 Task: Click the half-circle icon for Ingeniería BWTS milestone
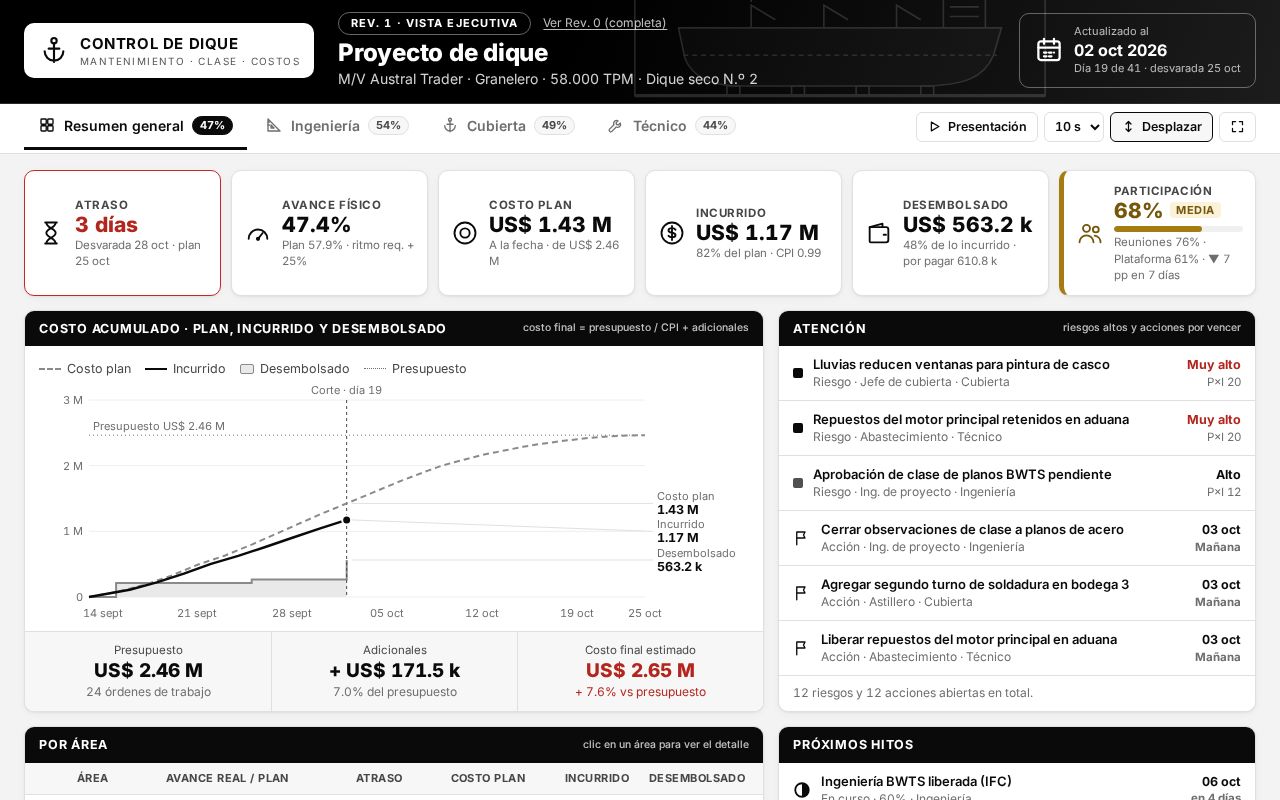pos(801,790)
